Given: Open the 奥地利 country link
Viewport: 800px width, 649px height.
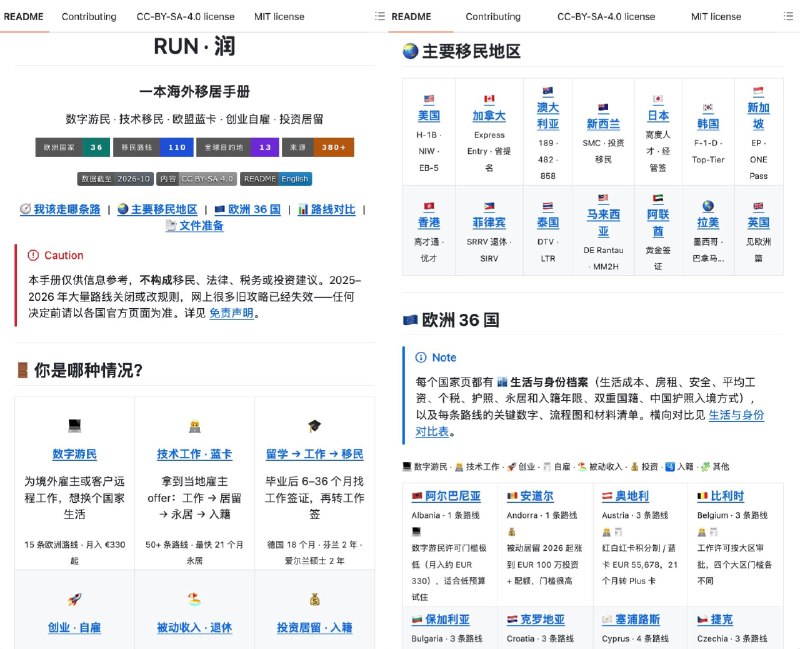Looking at the screenshot, I should pyautogui.click(x=626, y=496).
